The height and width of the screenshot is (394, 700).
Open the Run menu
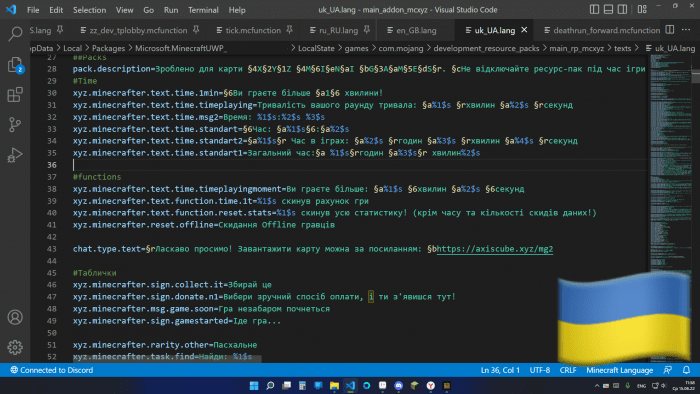[x=171, y=10]
